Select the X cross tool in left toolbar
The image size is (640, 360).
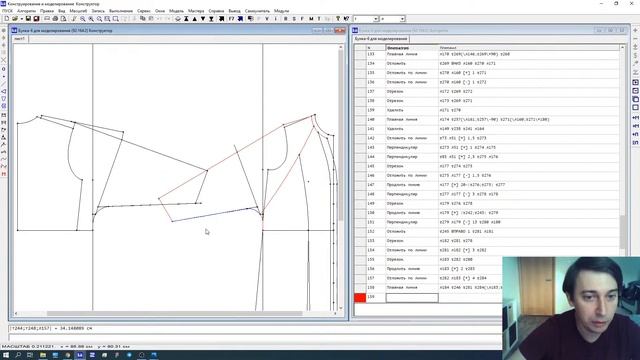[4, 60]
